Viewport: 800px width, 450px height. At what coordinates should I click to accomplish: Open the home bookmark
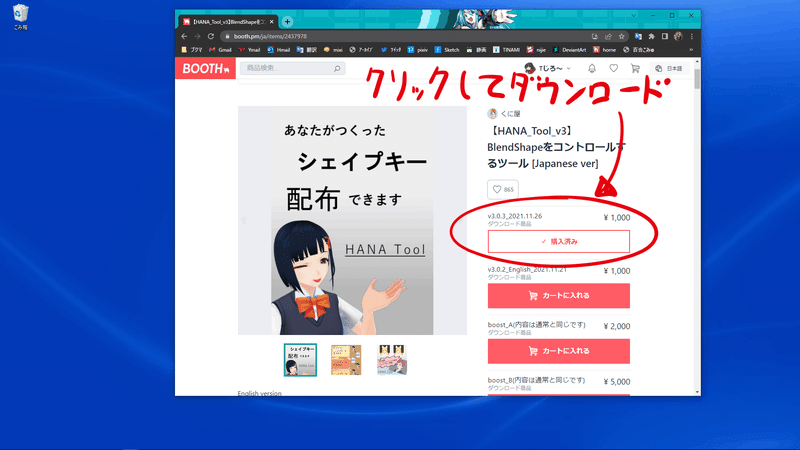tap(604, 50)
